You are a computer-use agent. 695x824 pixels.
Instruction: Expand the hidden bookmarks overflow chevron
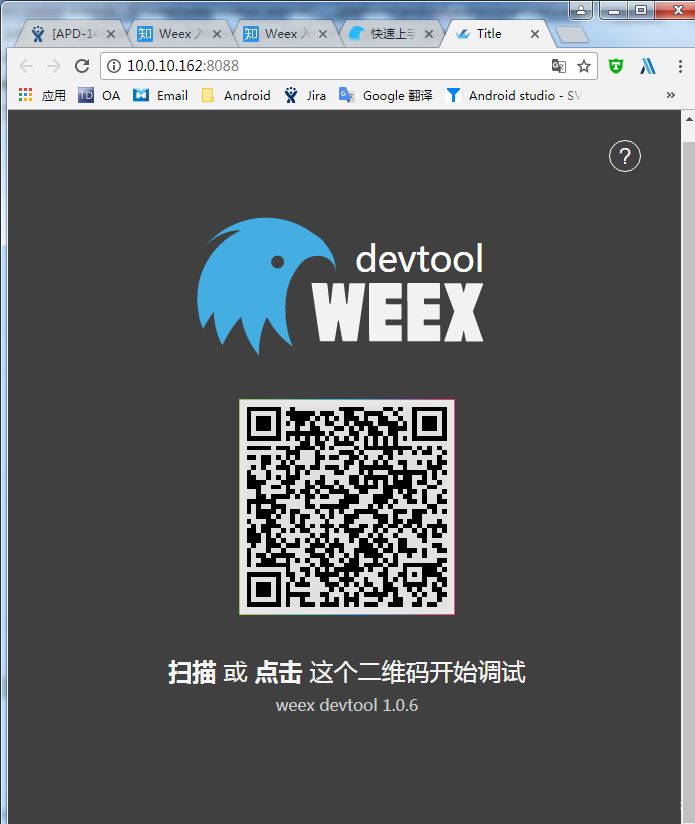point(670,95)
